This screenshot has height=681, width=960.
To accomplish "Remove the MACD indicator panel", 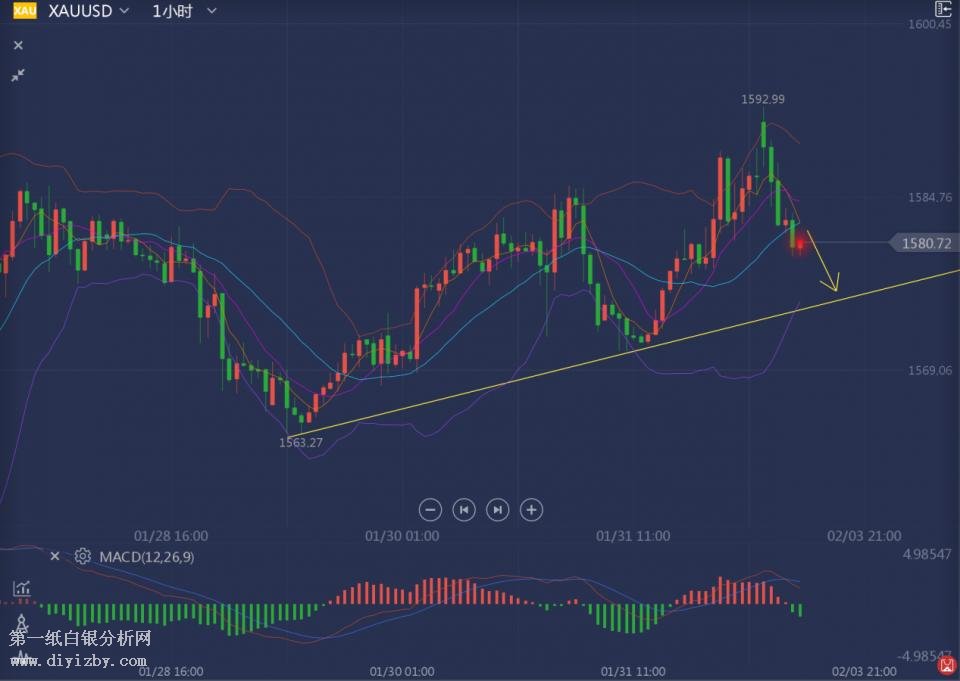I will pos(55,556).
